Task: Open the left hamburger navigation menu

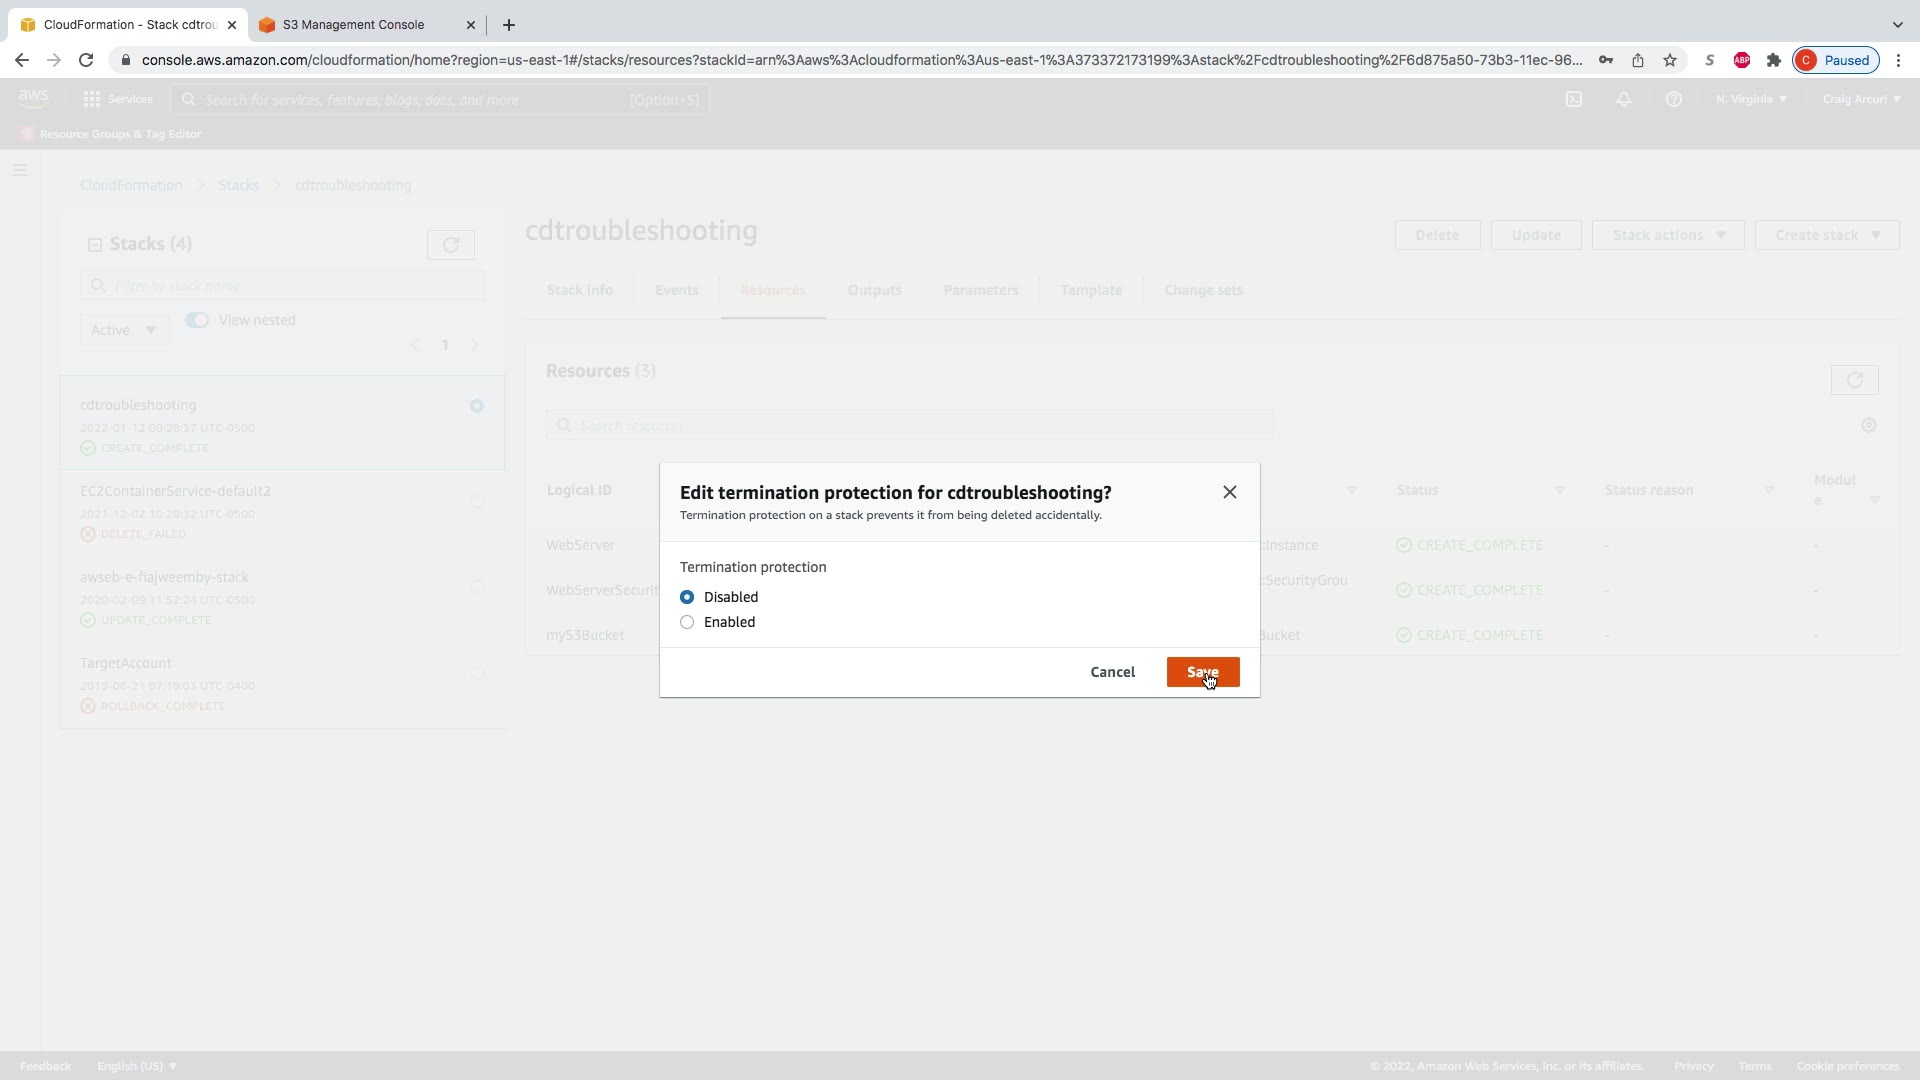Action: [x=20, y=170]
